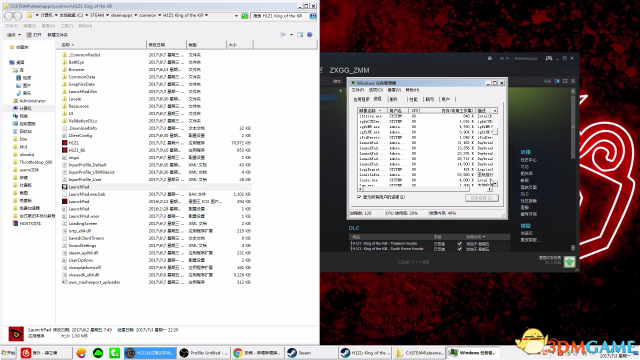Click the change view icon in Explorer toolbar
The height and width of the screenshot is (360, 640).
click(x=283, y=35)
